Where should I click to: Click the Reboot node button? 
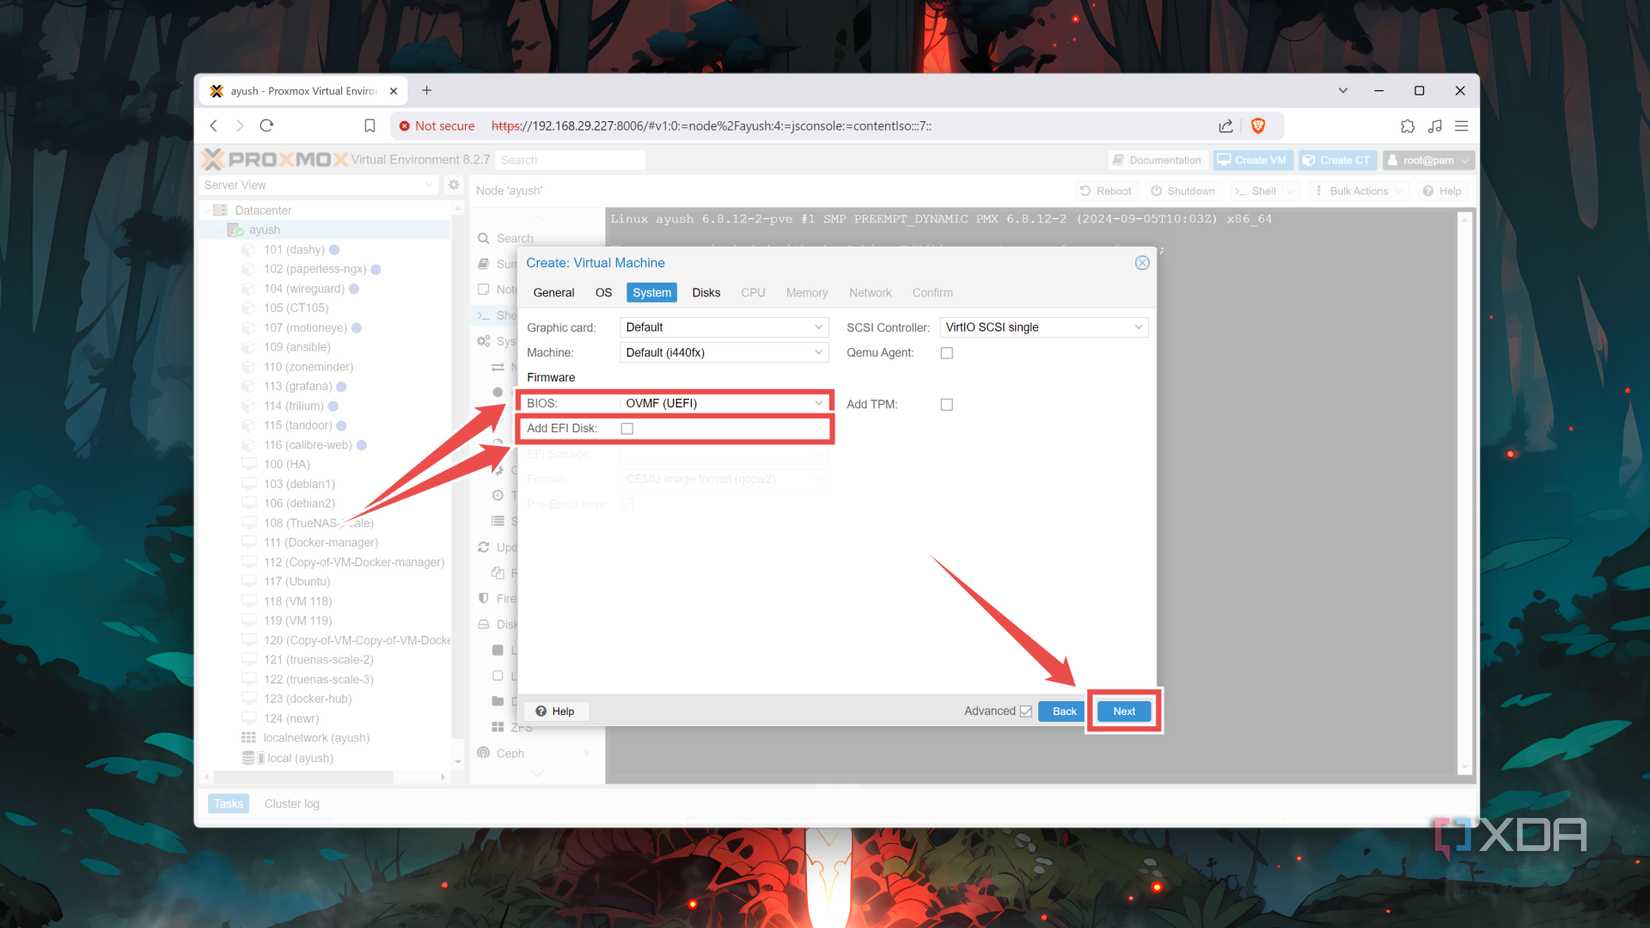tap(1106, 191)
